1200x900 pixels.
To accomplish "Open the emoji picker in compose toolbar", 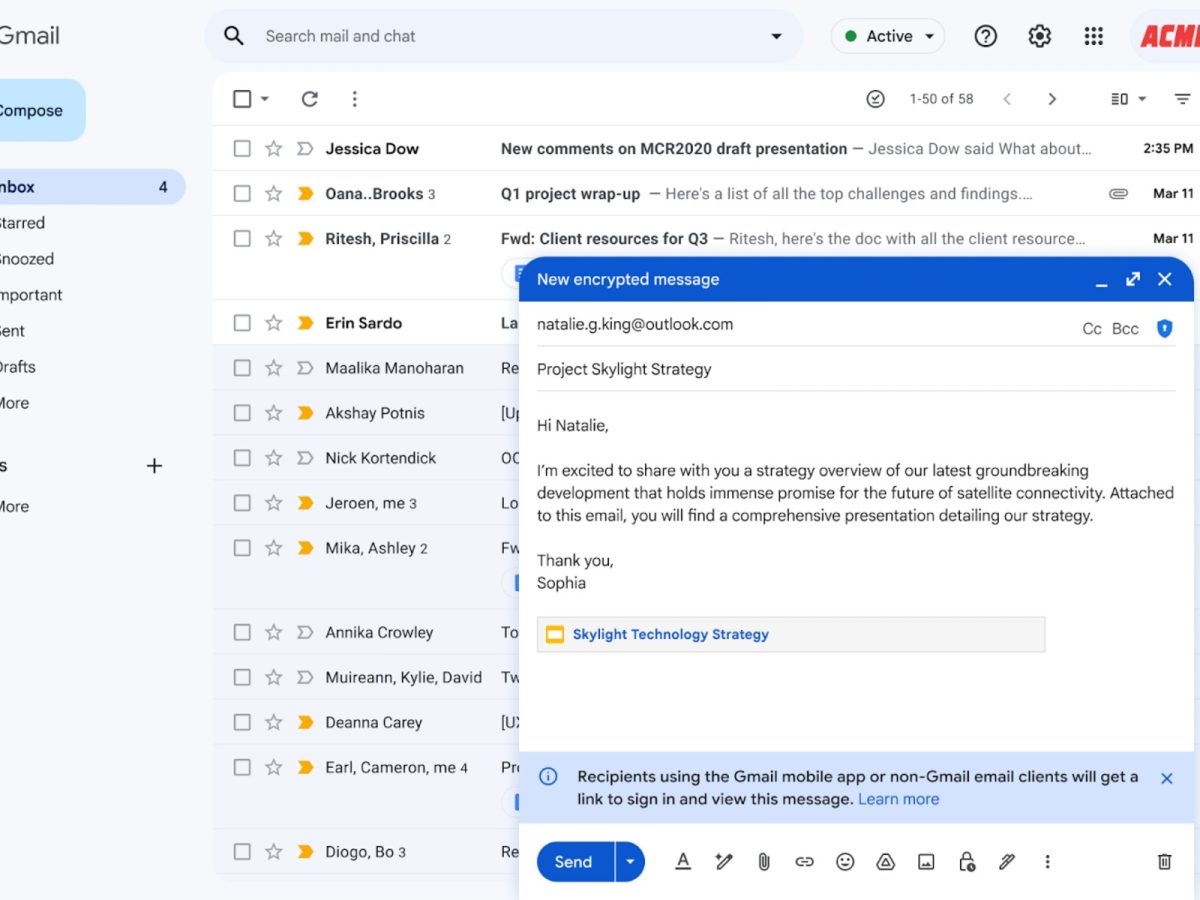I will pos(845,861).
